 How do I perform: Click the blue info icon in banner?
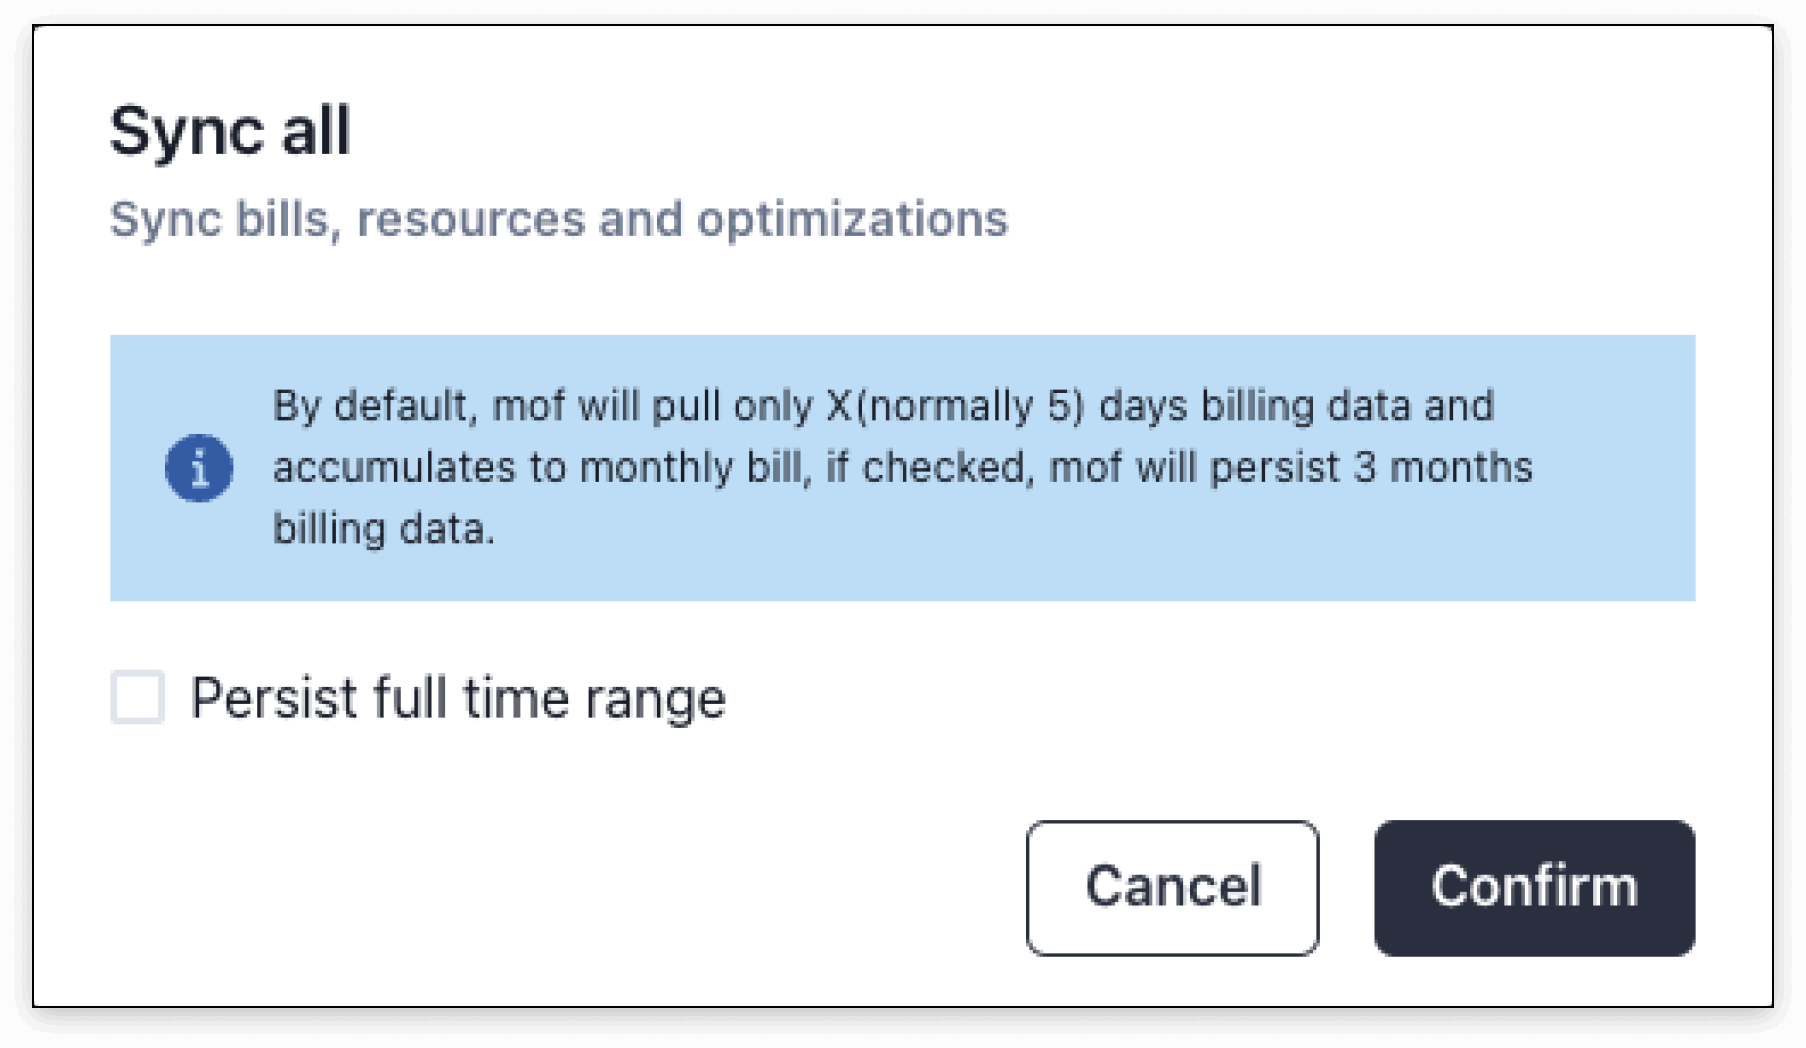(x=199, y=468)
